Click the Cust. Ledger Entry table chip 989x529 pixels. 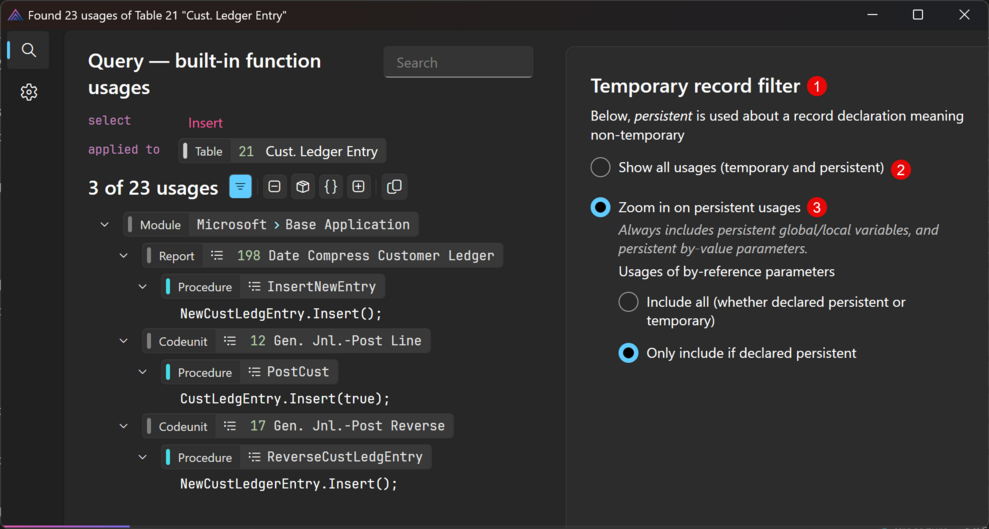(x=283, y=152)
